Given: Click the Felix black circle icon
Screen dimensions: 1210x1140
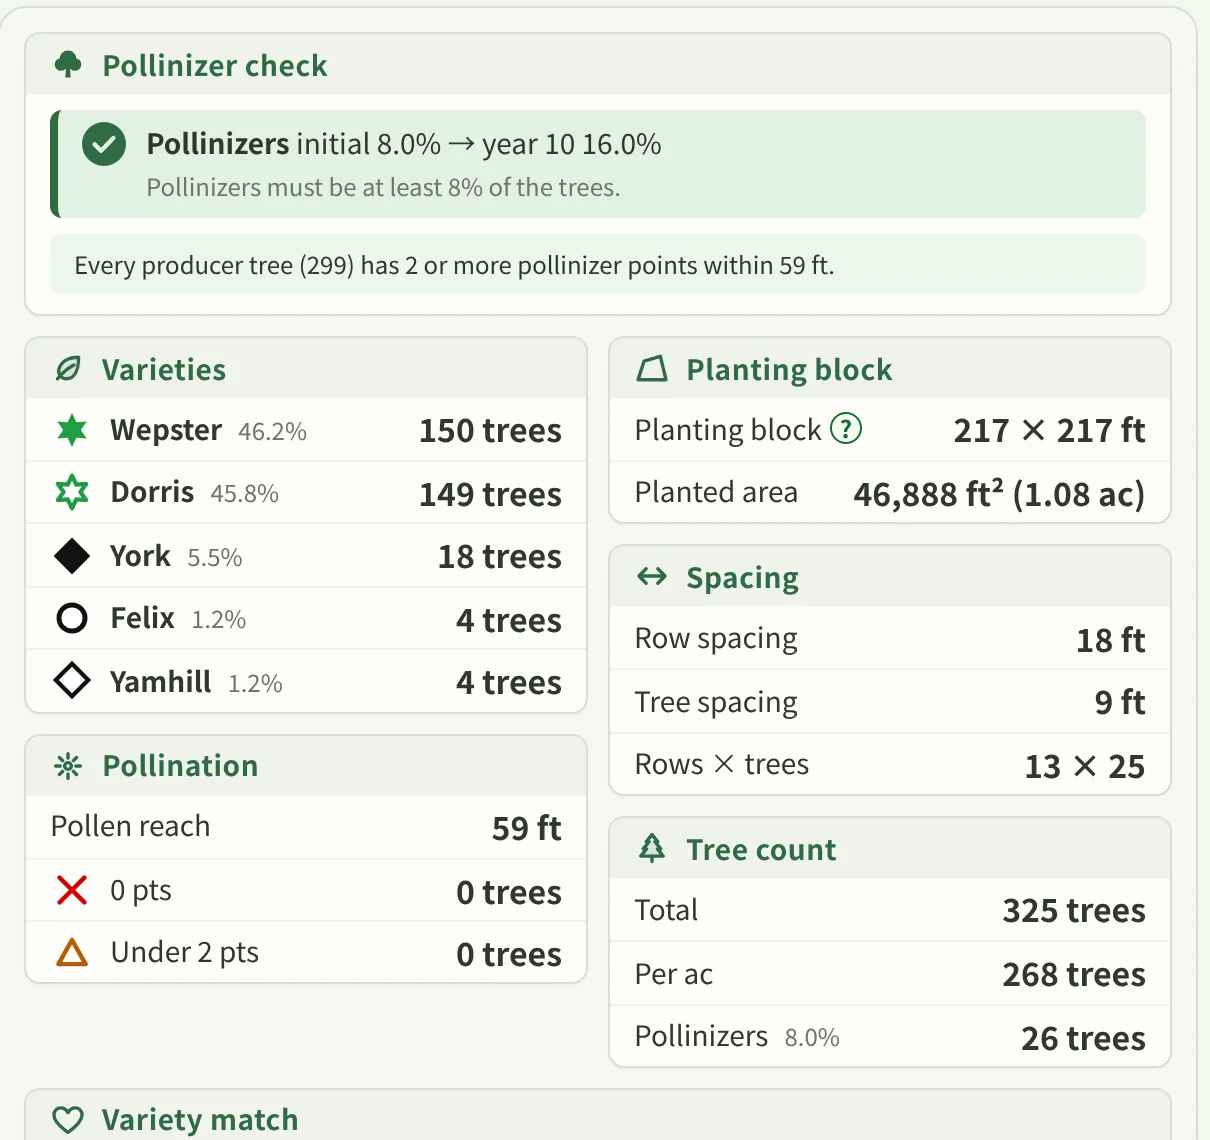Looking at the screenshot, I should 72,618.
